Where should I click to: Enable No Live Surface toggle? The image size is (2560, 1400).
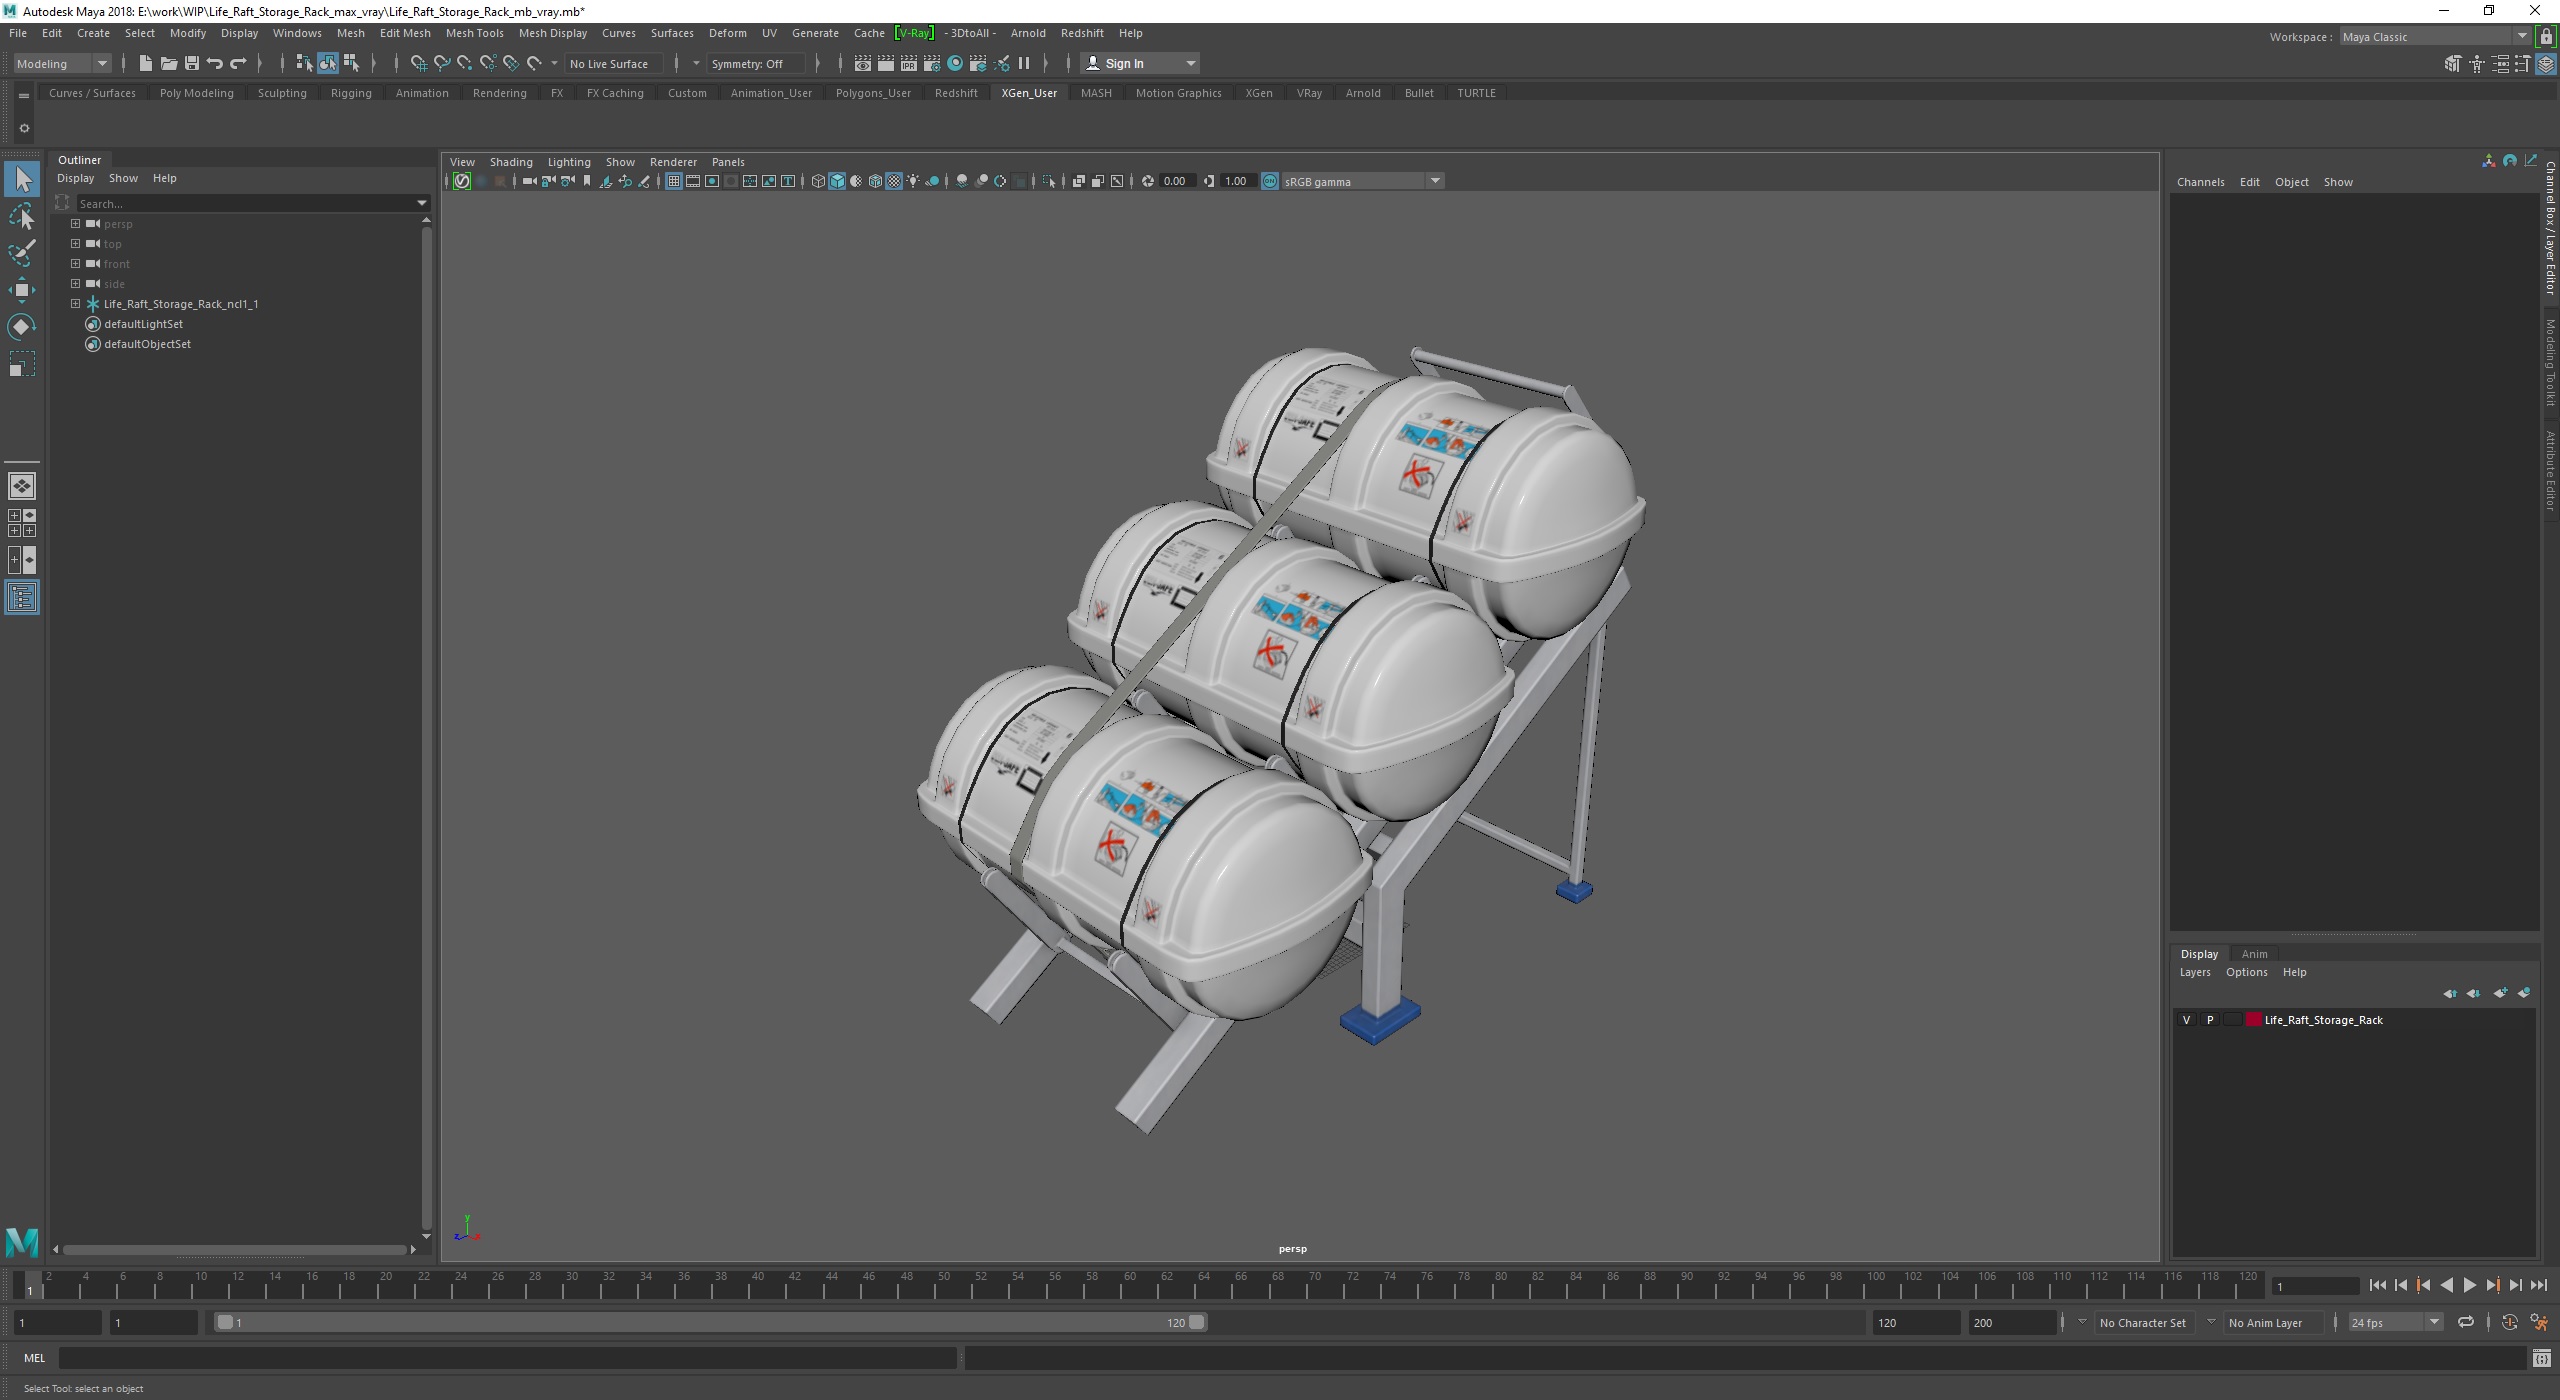coord(612,64)
